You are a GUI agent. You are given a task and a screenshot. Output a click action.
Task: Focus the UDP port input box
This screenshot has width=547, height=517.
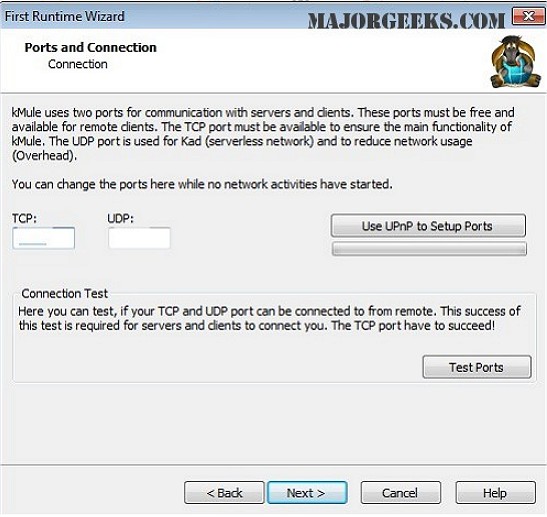[139, 238]
